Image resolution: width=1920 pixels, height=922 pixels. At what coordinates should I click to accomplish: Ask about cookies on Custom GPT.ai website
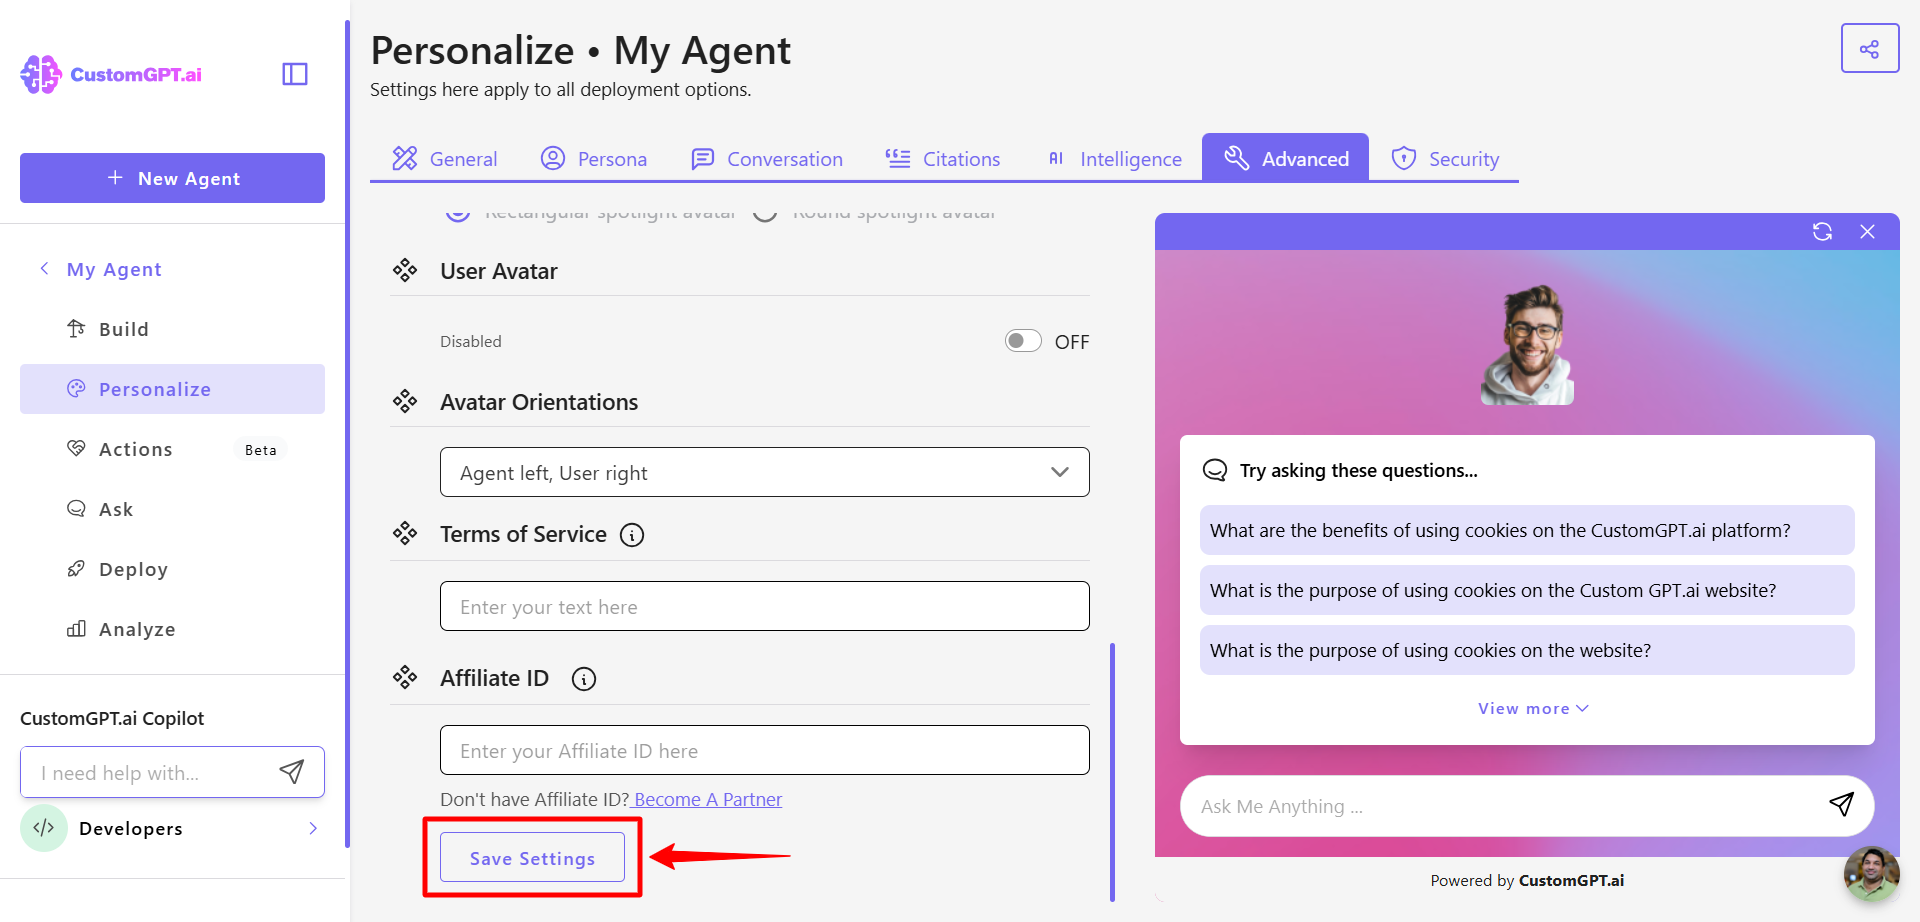[1527, 590]
